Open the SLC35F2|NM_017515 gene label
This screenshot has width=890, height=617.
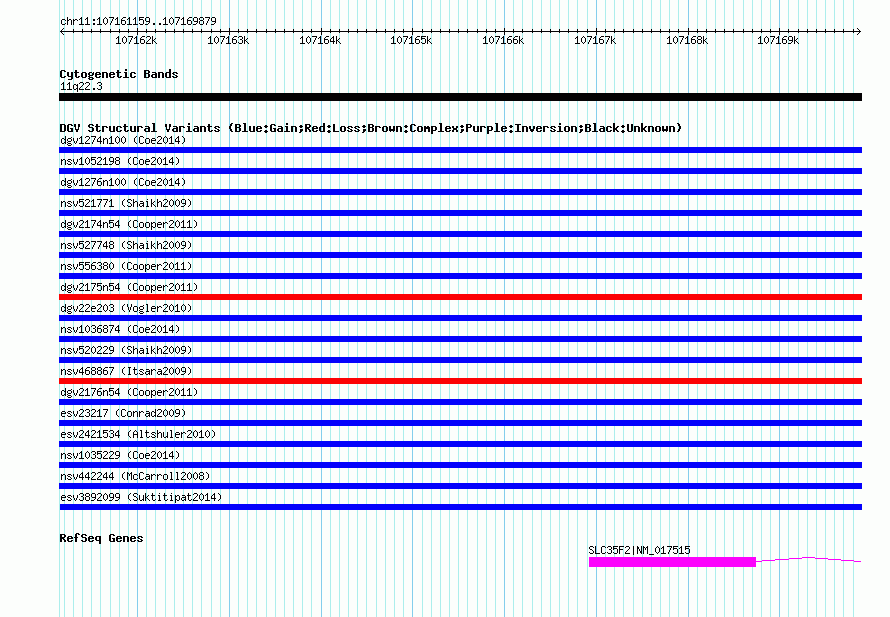(639, 550)
